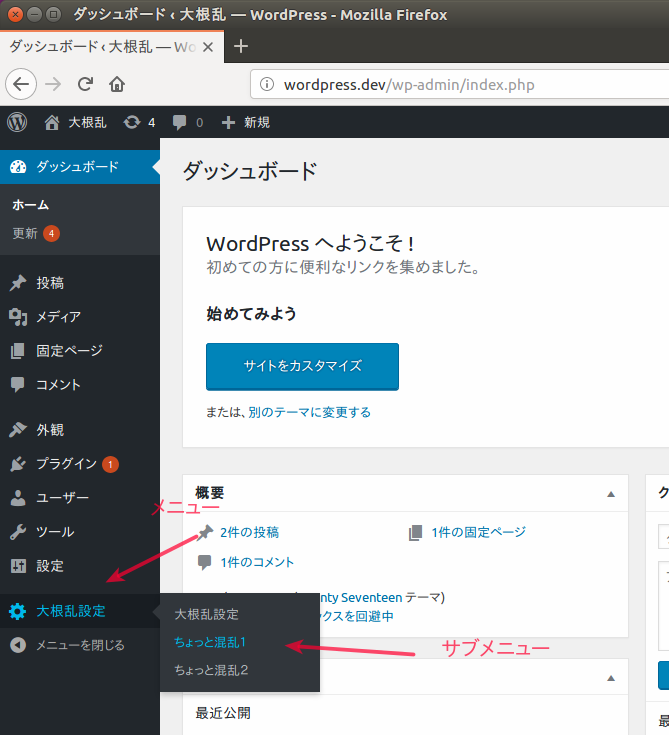The image size is (669, 735).
Task: Click the Seventeen theme link
Action: [361, 597]
